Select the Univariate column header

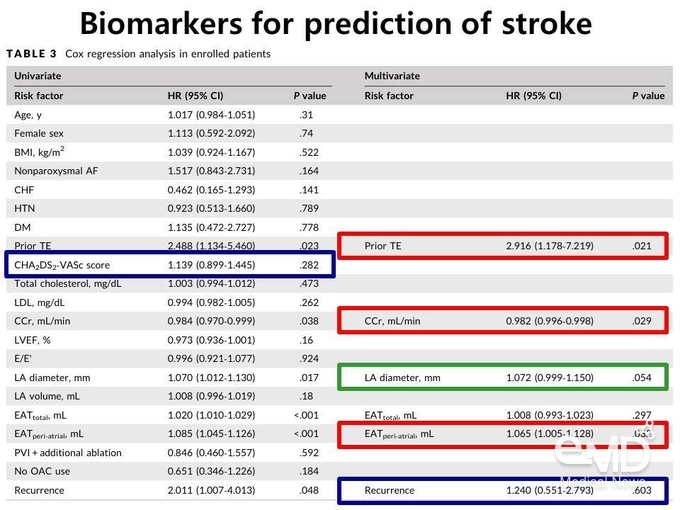tap(38, 76)
